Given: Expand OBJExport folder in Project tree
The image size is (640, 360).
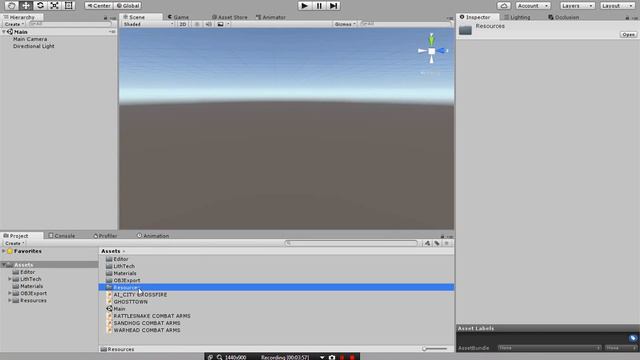Looking at the screenshot, I should pyautogui.click(x=10, y=293).
